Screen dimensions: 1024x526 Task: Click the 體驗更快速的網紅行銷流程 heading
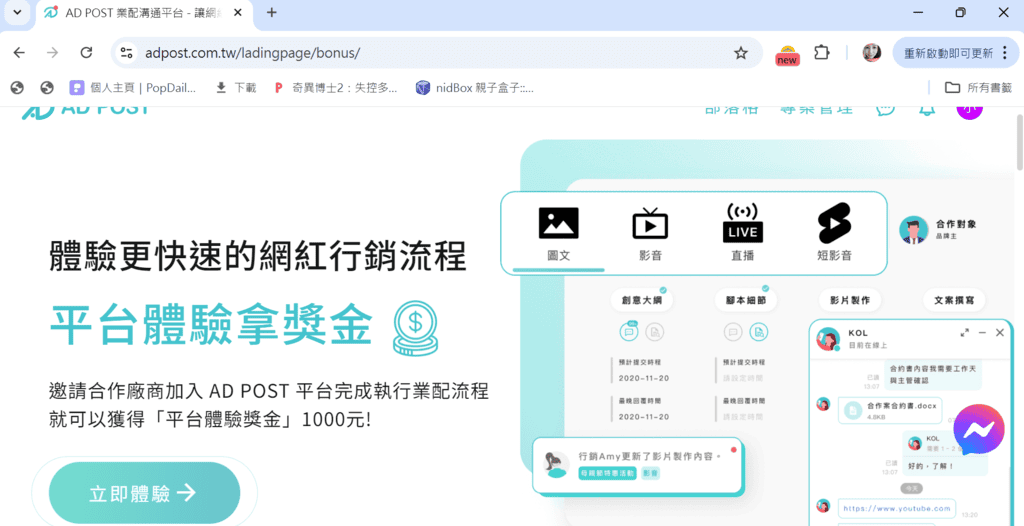[258, 256]
